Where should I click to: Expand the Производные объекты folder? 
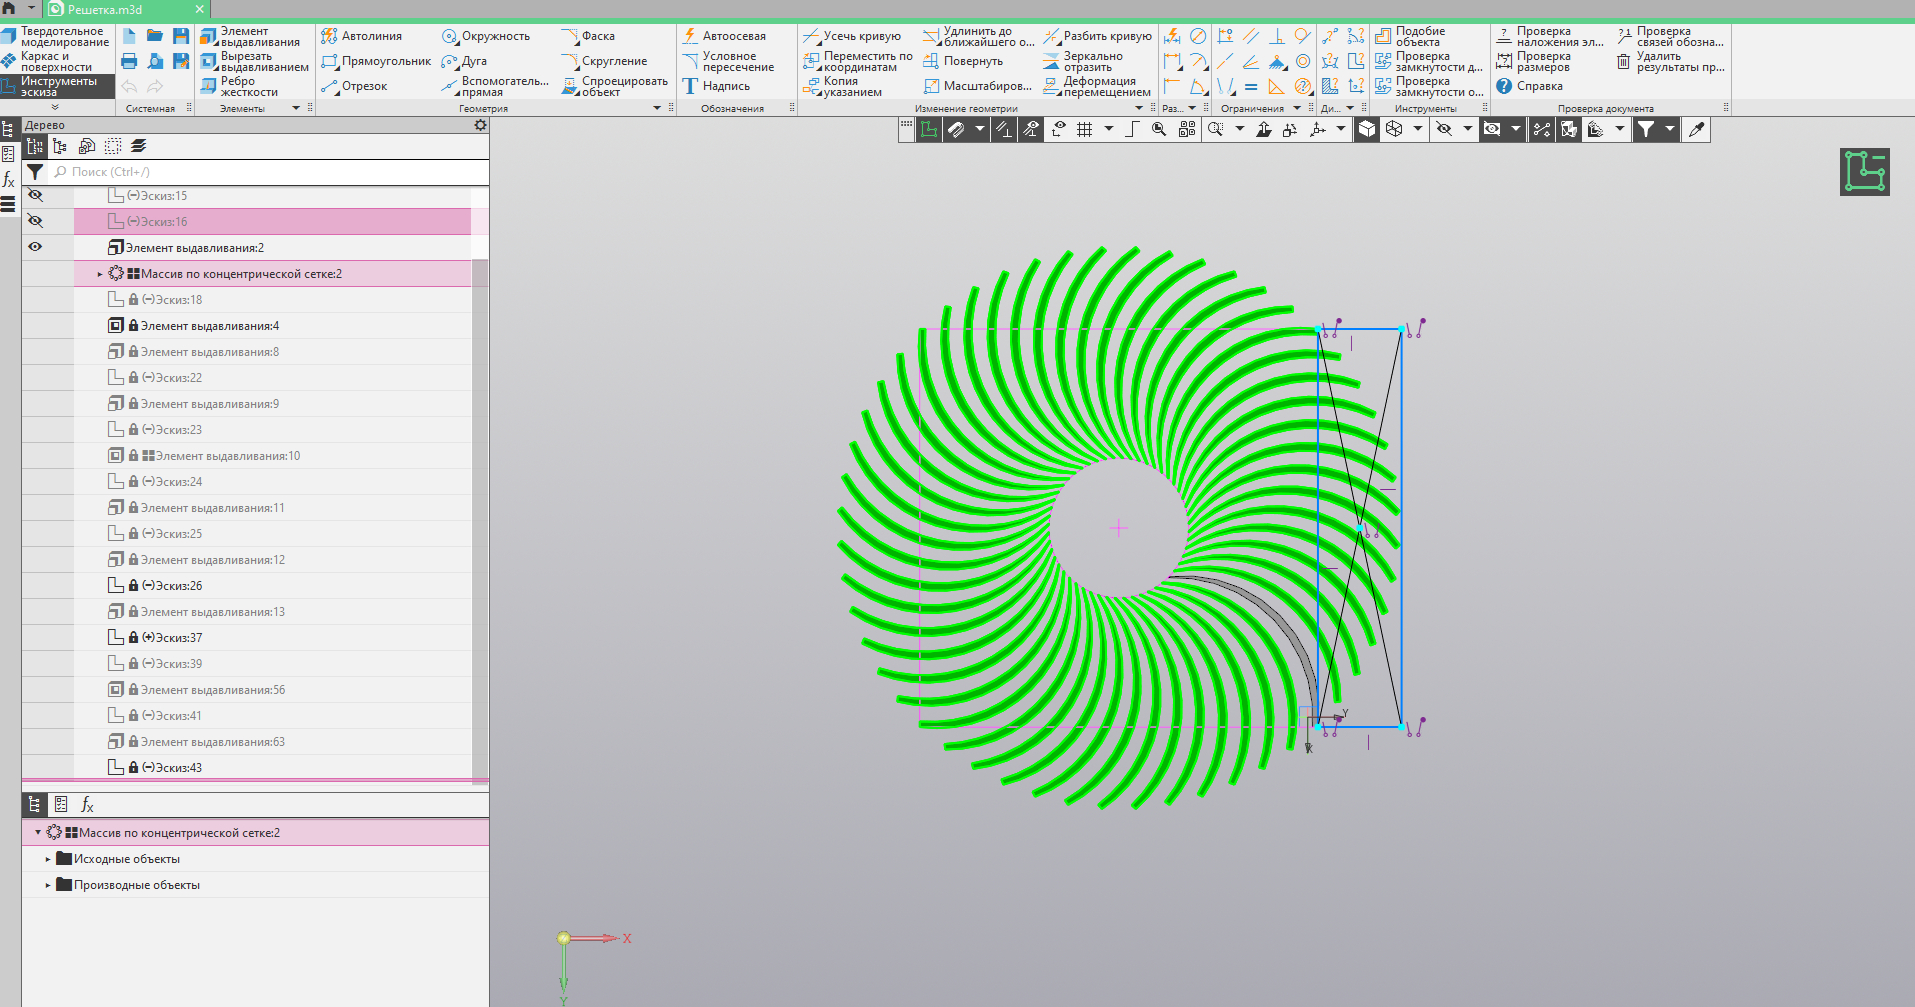click(47, 885)
